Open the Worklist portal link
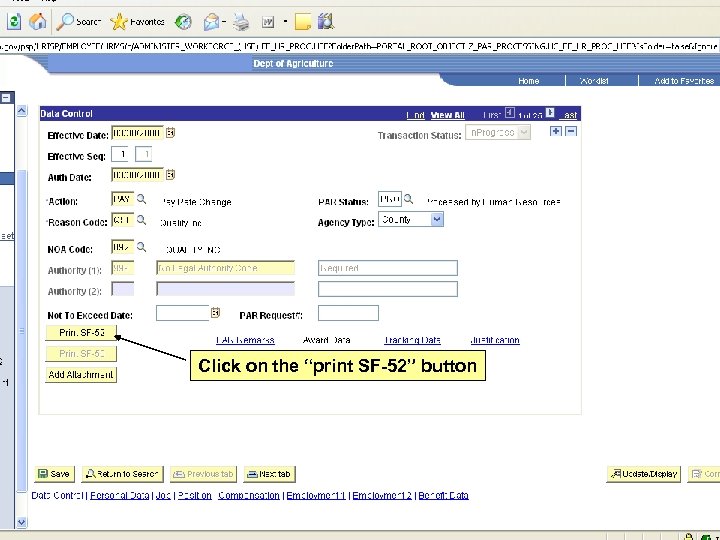Screen dimensions: 720x540 (594, 81)
